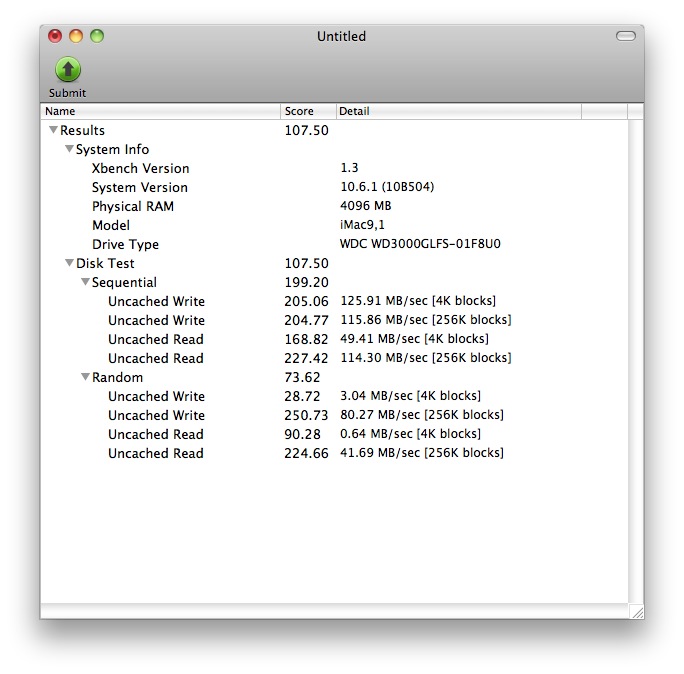Zoom window using the green titlebar button

point(97,36)
